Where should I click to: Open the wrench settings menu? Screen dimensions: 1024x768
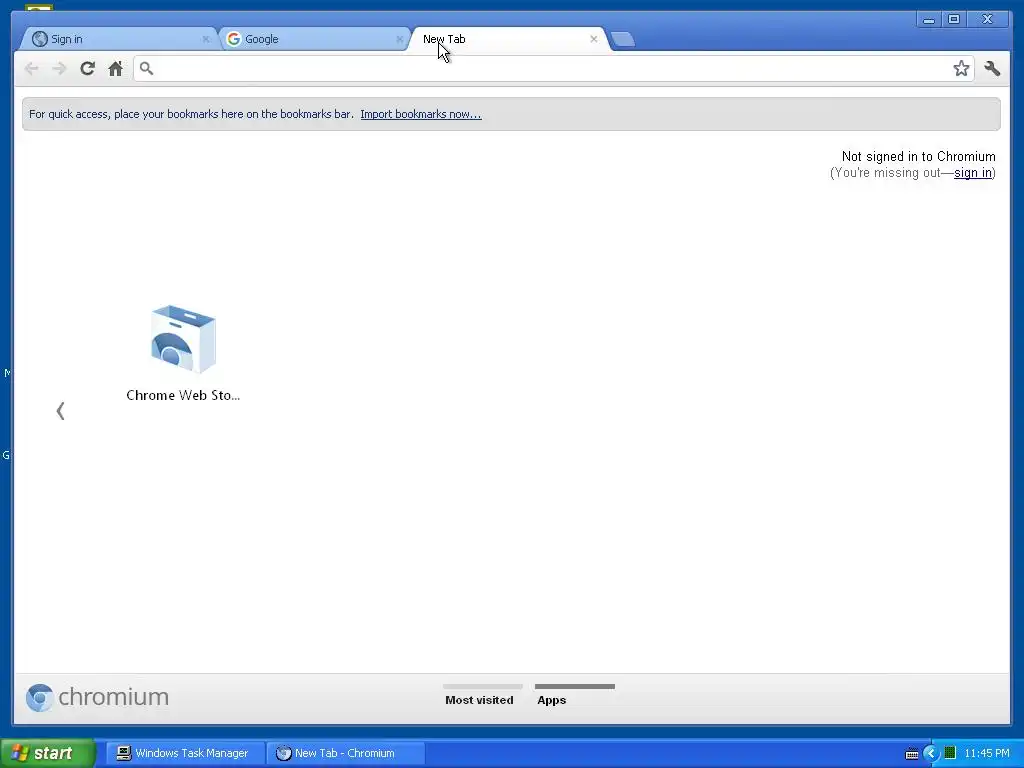click(992, 69)
